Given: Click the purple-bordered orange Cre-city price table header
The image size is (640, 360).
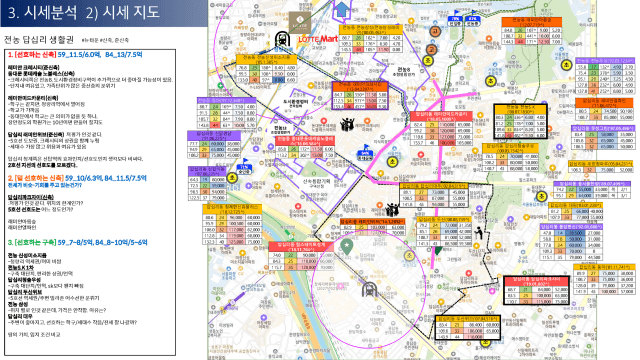Looking at the screenshot, I should click(x=360, y=87).
